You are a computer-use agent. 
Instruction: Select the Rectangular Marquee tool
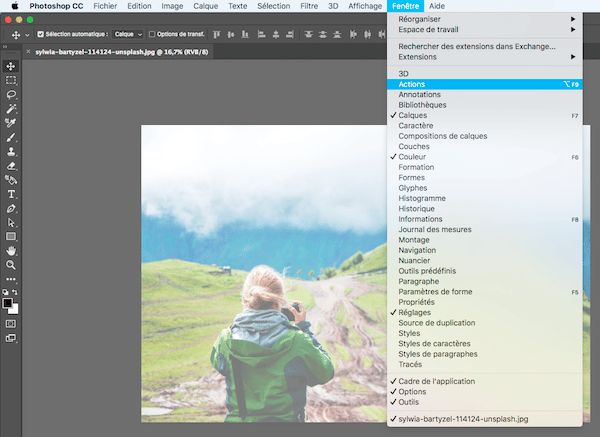(11, 80)
